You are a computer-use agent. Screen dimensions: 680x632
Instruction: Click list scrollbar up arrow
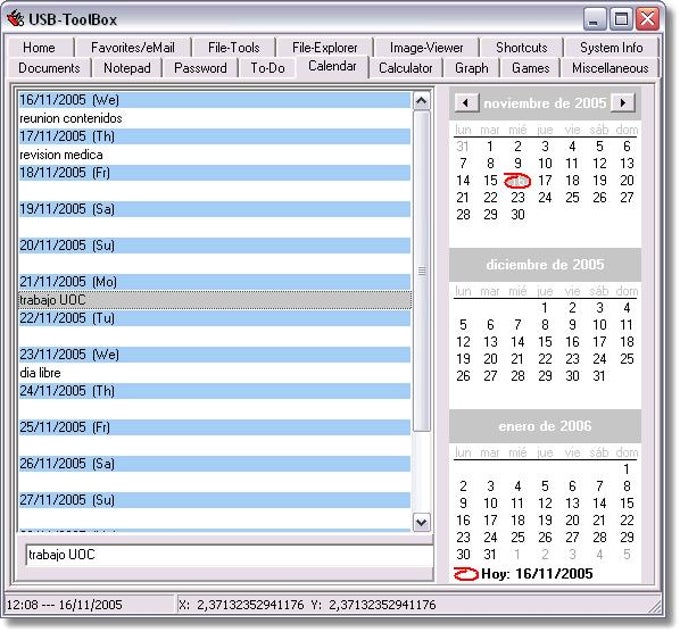(422, 101)
